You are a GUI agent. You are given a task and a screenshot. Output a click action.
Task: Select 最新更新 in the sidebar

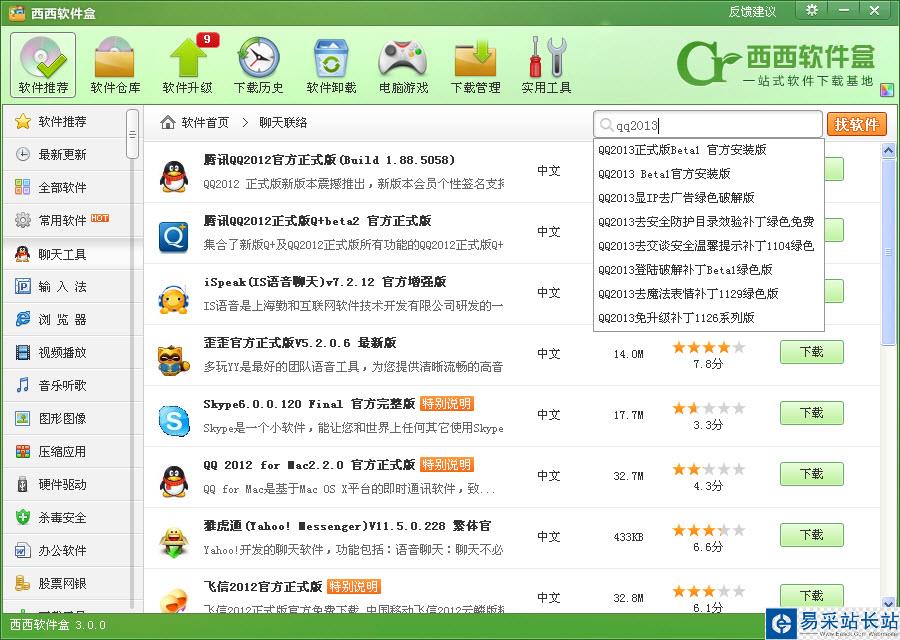coord(65,154)
